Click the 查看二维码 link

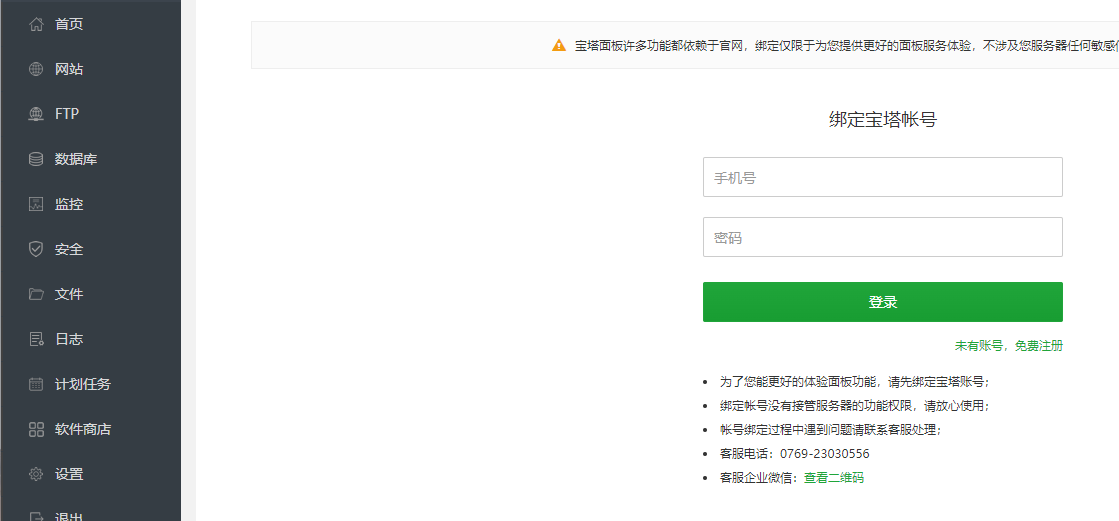click(833, 478)
